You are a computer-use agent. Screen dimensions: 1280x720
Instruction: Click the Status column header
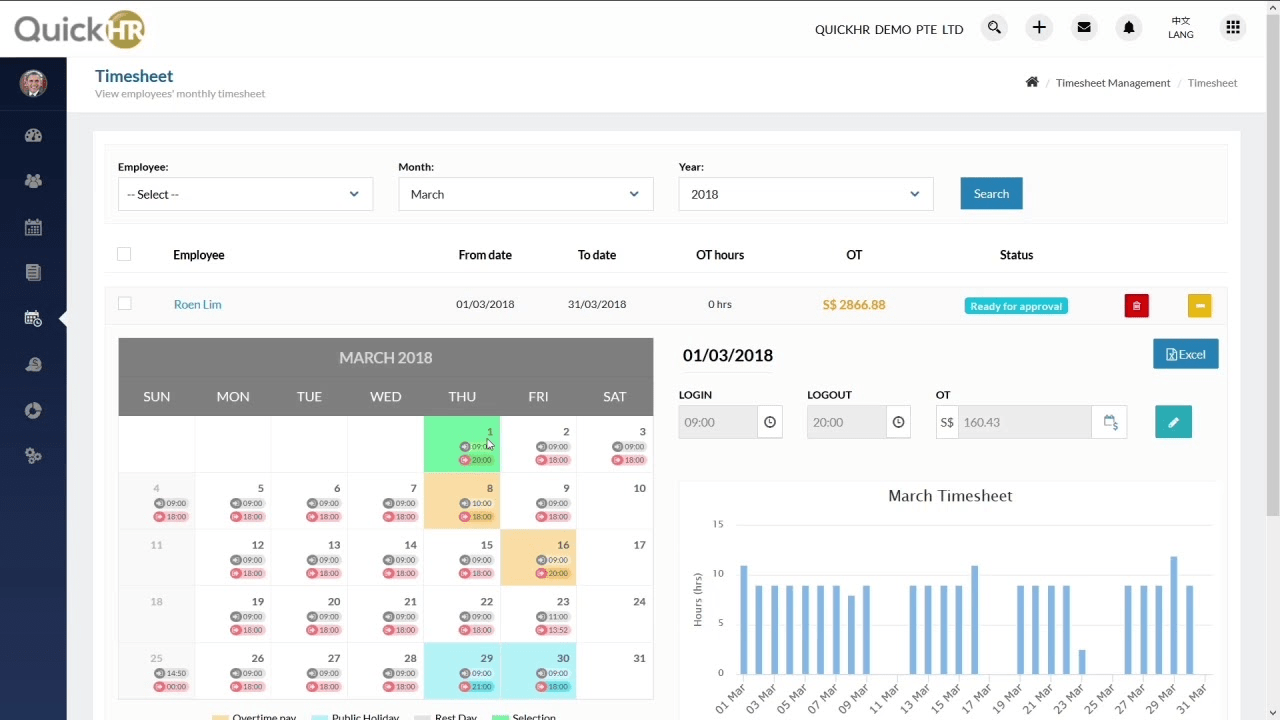pos(1016,255)
